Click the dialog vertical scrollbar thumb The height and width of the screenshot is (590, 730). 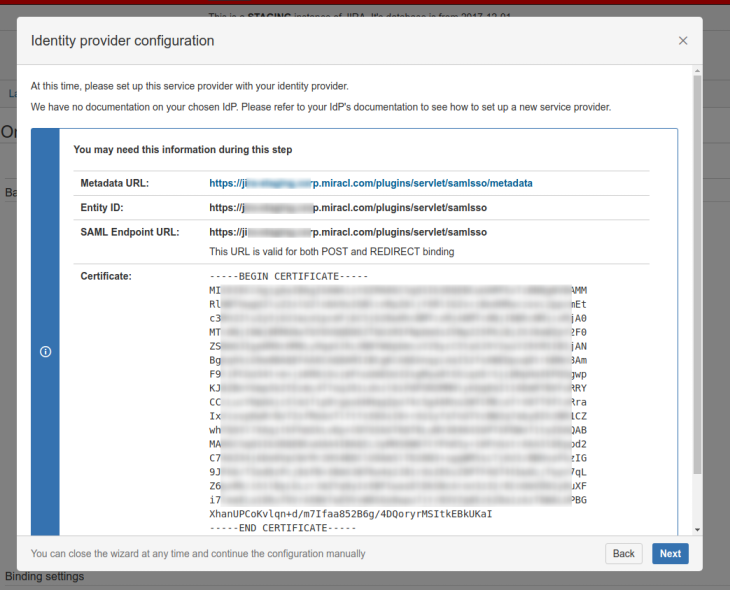click(697, 275)
